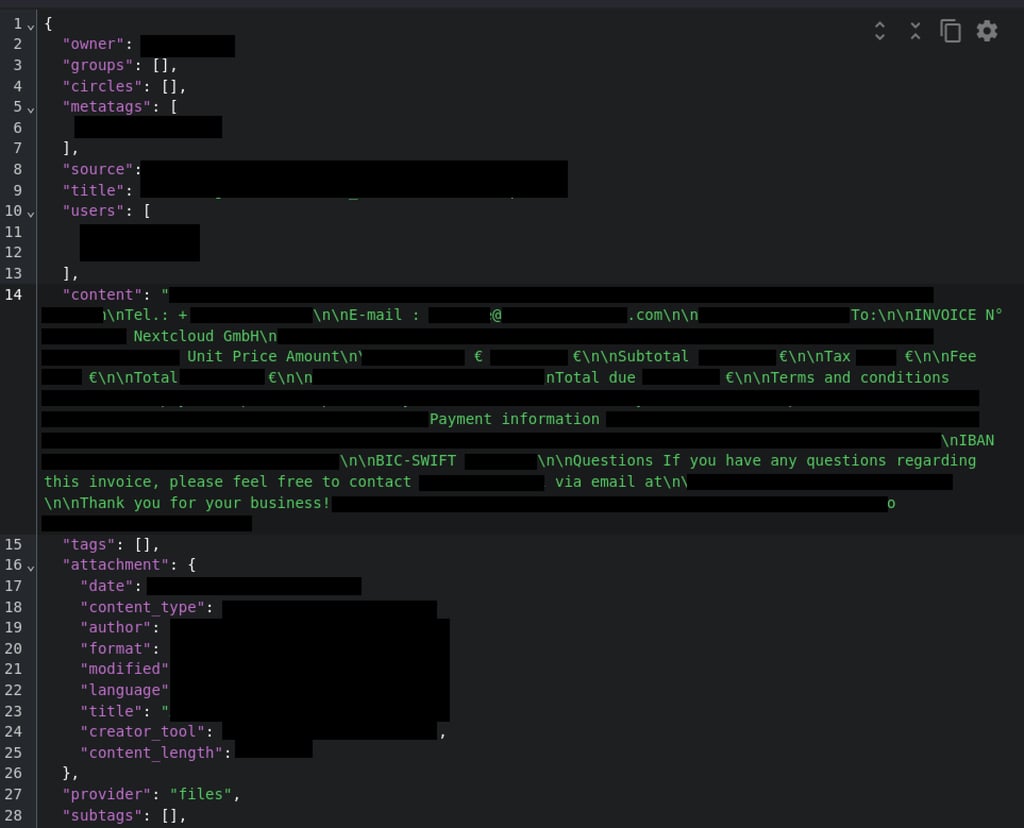Screen dimensions: 1024x828
Task: Click the "provider" key
Action: pyautogui.click(x=111, y=794)
